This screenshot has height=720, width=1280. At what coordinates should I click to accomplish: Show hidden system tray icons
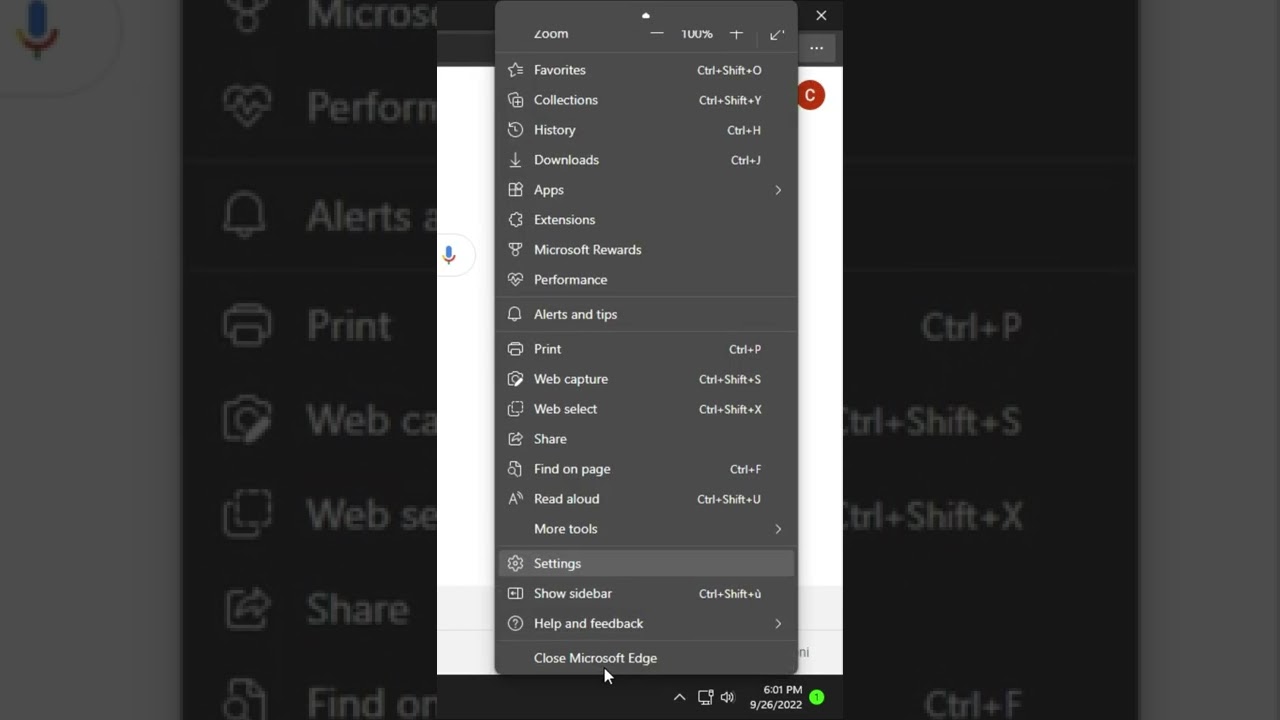pyautogui.click(x=679, y=697)
